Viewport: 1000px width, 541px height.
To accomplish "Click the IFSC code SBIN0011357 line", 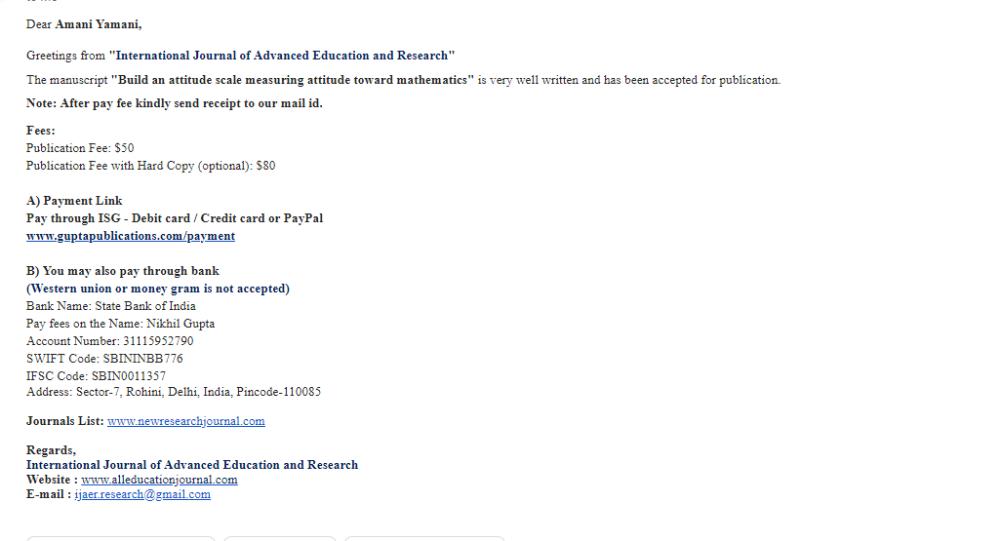I will [96, 375].
